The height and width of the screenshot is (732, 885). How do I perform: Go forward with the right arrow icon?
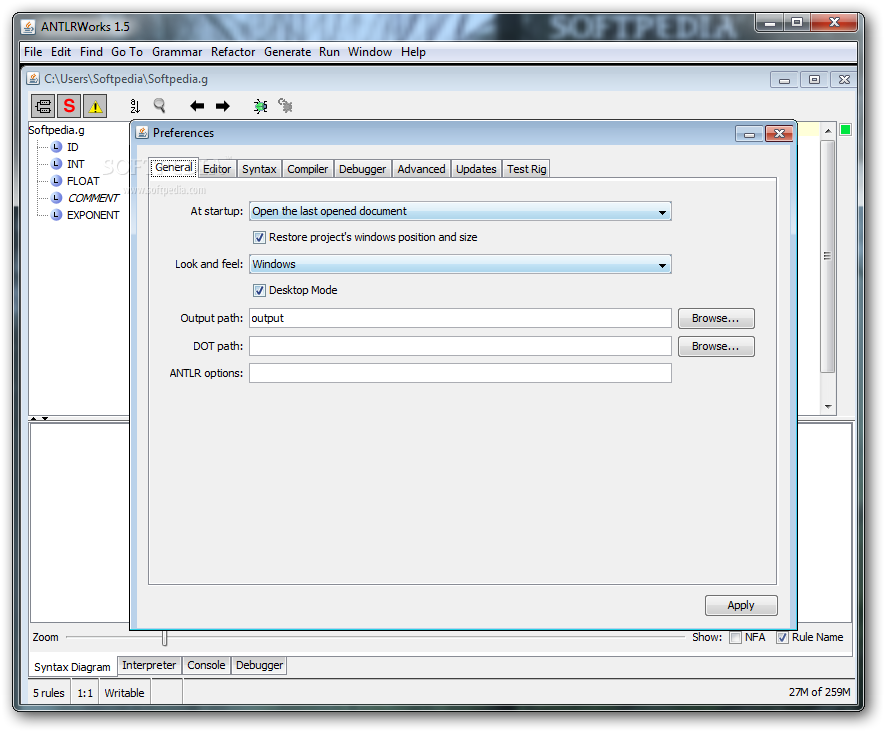[x=223, y=106]
